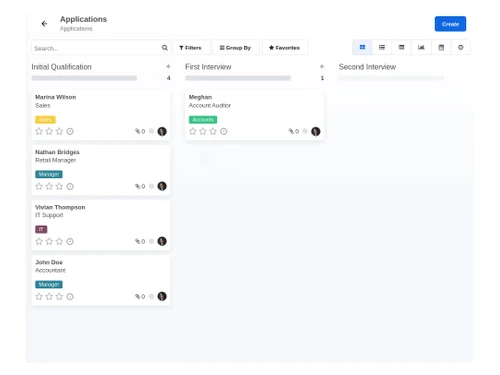Switch to List view
This screenshot has width=500, height=375.
(x=382, y=47)
